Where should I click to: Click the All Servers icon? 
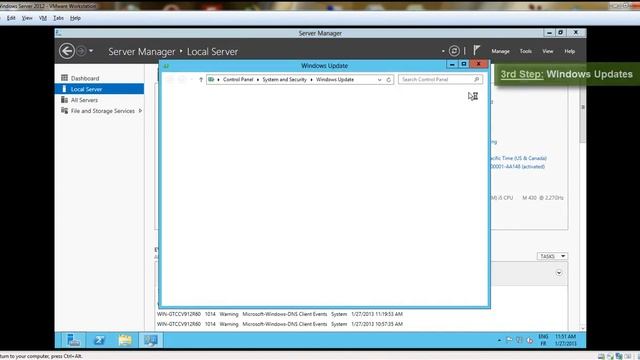64,100
